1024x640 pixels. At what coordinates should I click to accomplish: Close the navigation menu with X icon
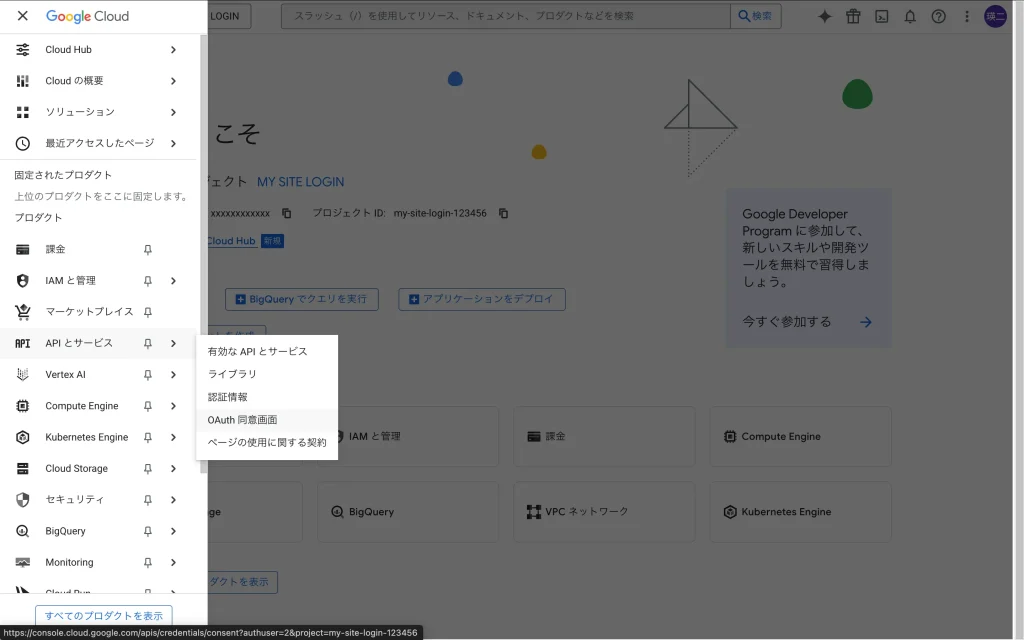click(23, 16)
